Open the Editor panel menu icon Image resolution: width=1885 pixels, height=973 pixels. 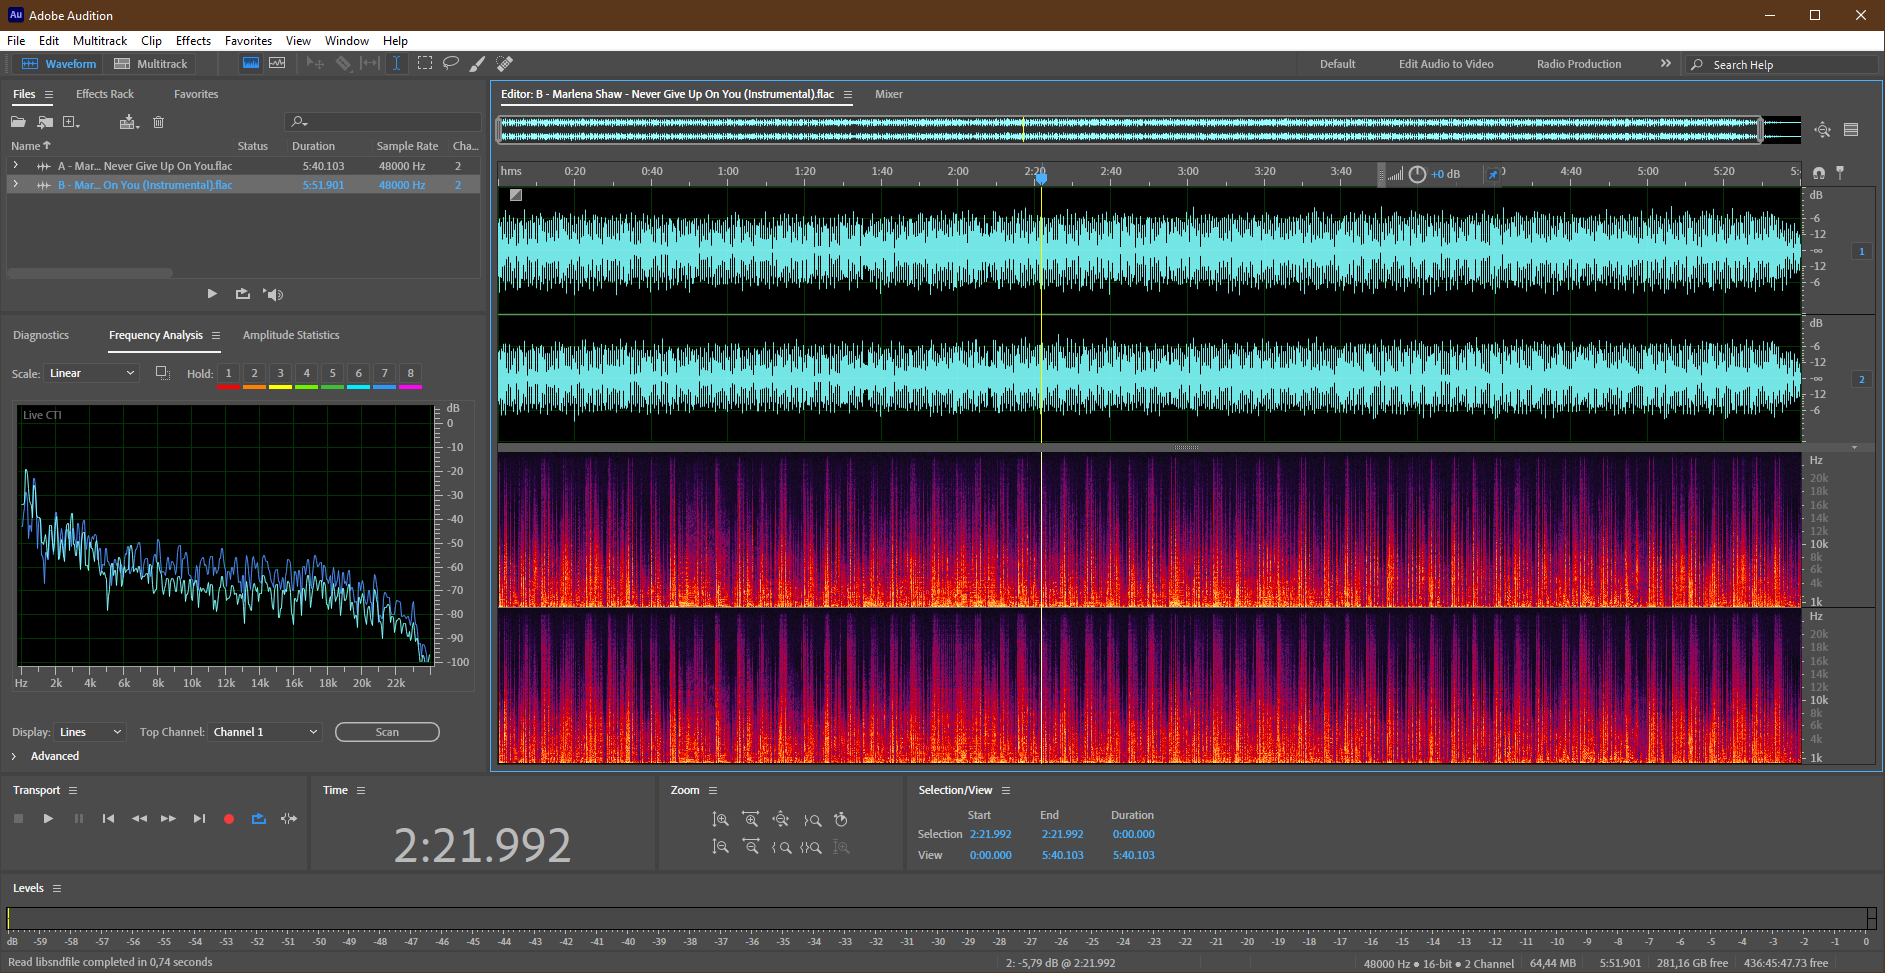[x=848, y=95]
